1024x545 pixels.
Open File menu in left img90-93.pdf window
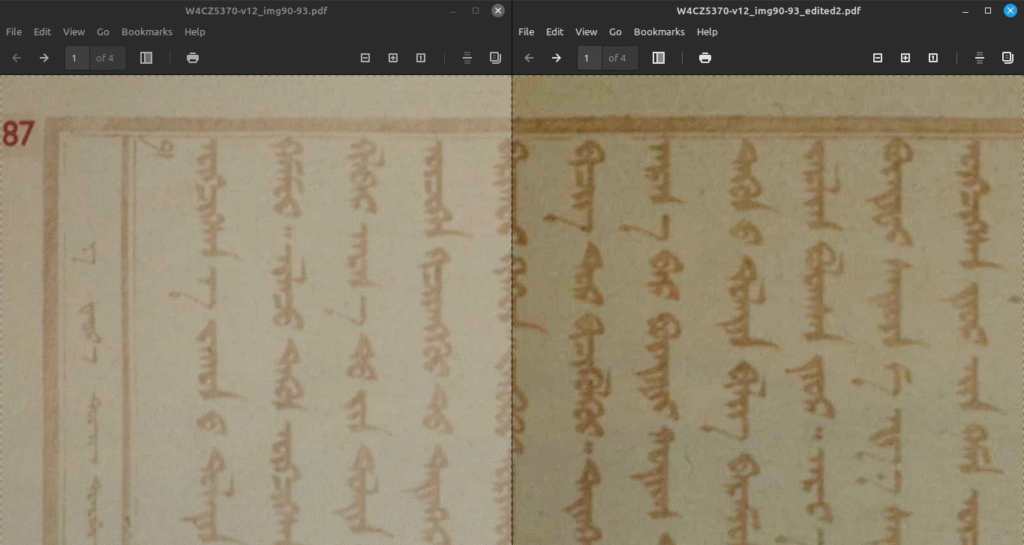(14, 32)
